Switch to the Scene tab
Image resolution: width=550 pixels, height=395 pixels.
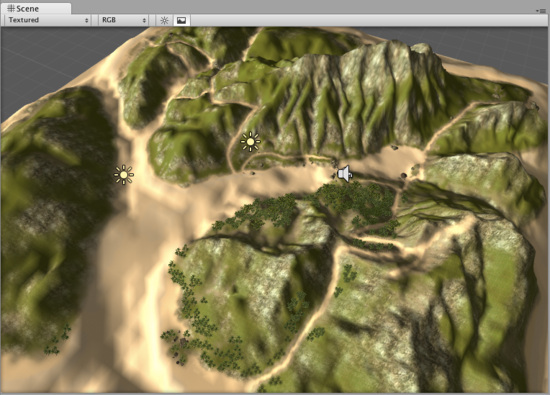[x=35, y=8]
